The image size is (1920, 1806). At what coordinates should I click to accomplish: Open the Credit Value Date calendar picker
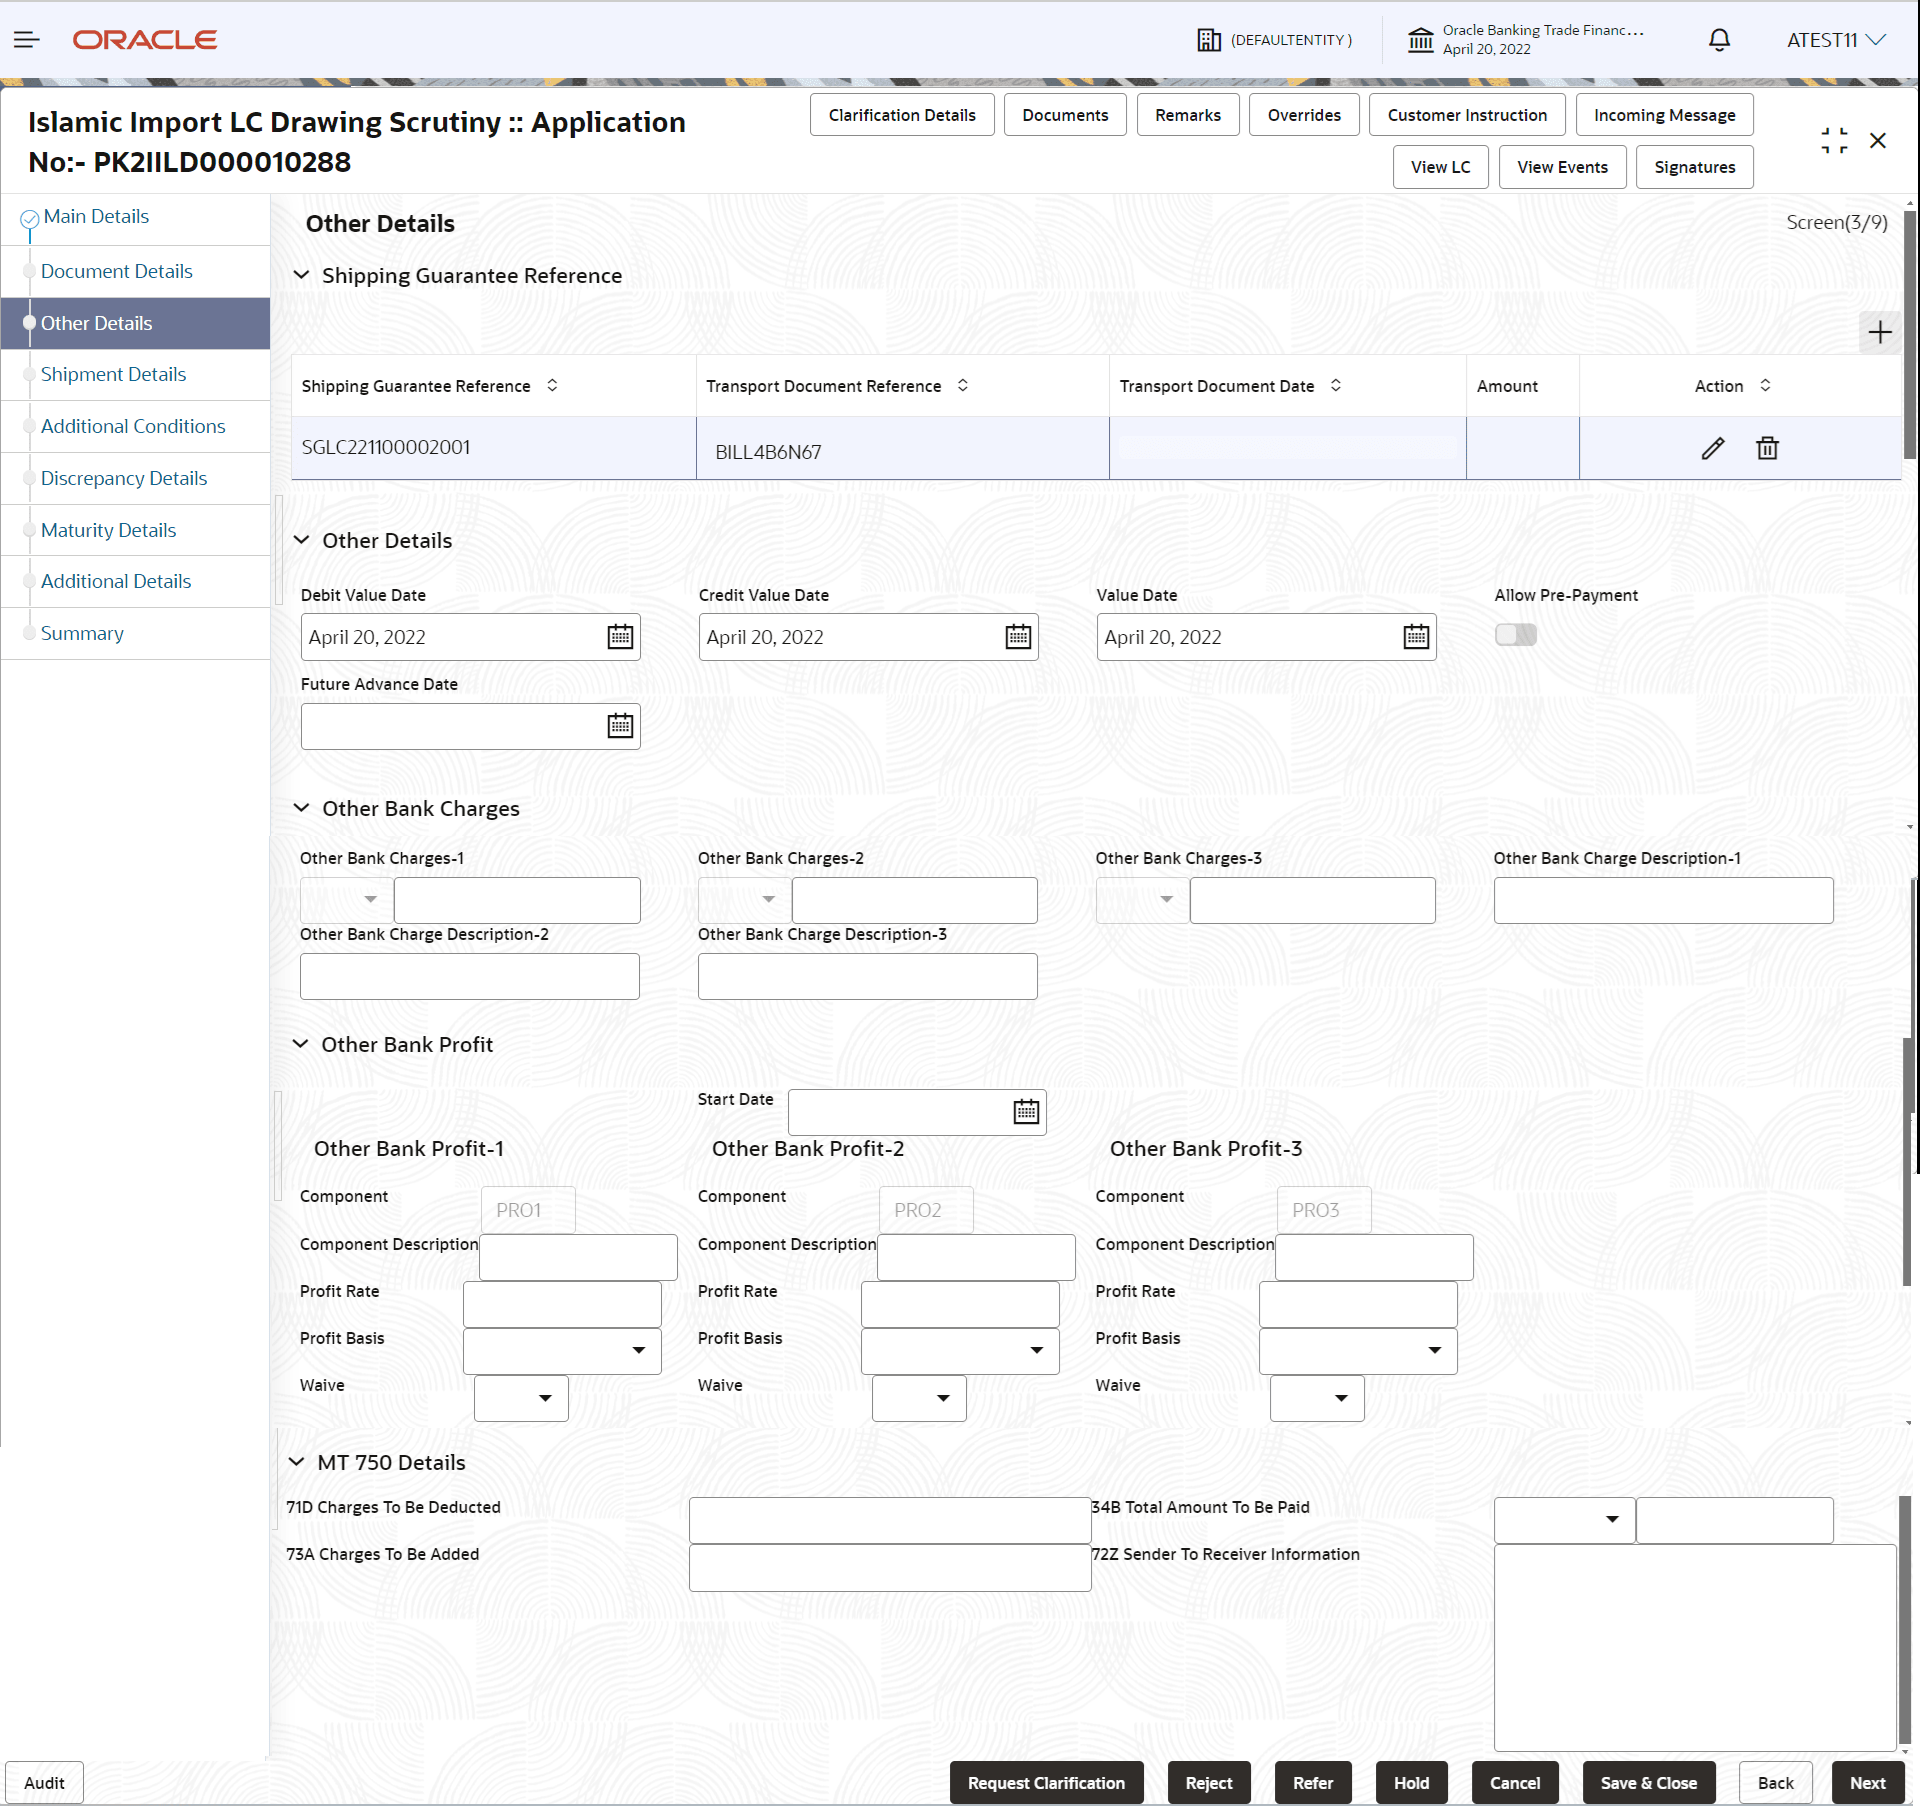[x=1017, y=636]
